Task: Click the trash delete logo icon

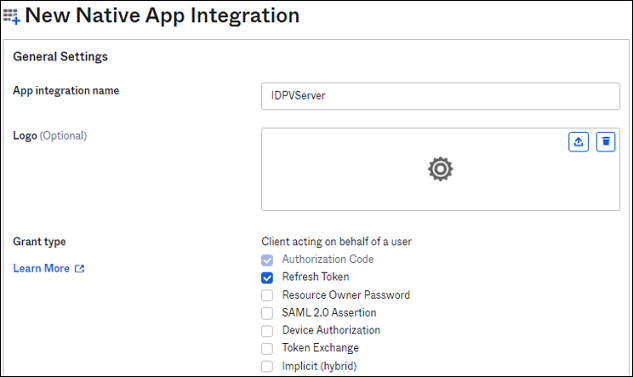Action: tap(606, 142)
